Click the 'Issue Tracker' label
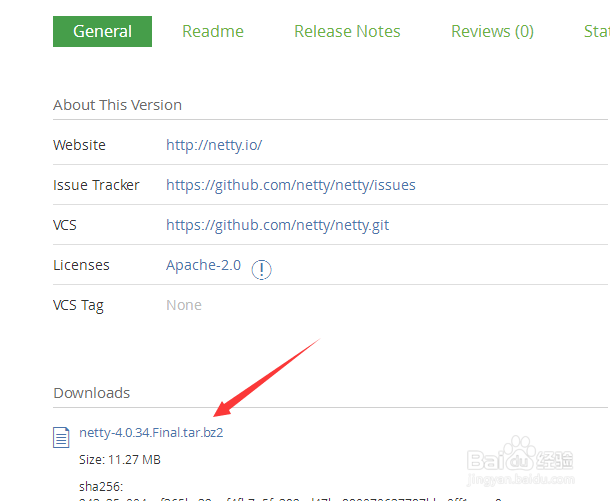 [96, 185]
